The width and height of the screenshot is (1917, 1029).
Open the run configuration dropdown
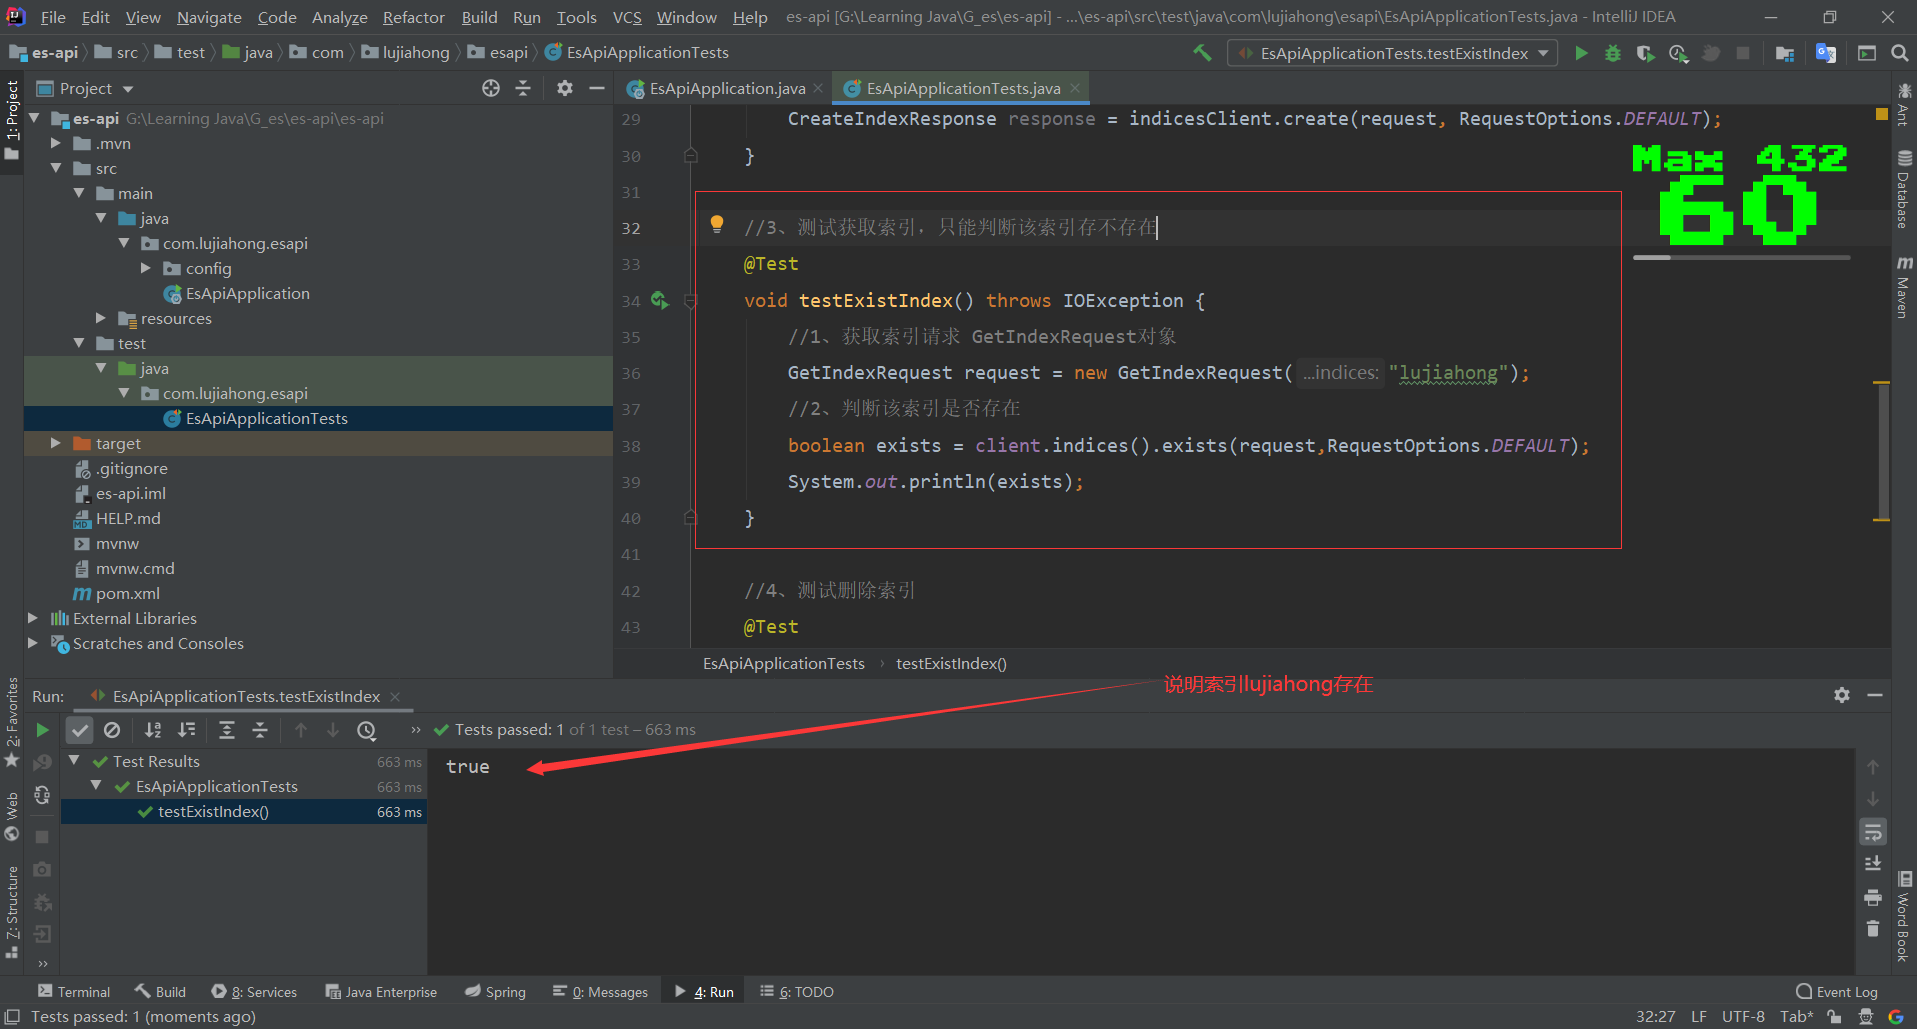[1392, 53]
